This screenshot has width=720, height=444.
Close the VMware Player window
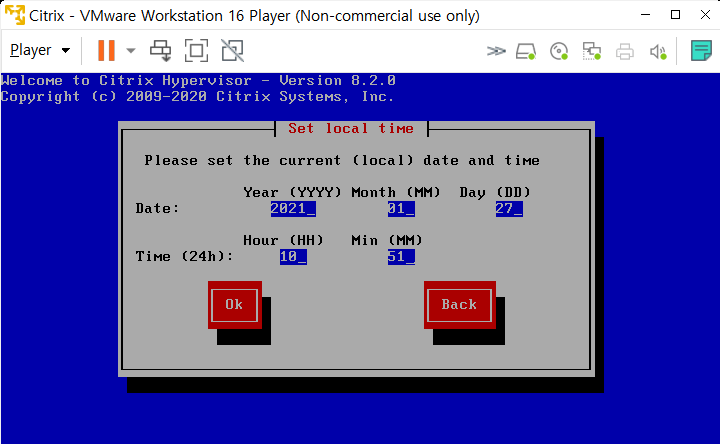point(705,15)
